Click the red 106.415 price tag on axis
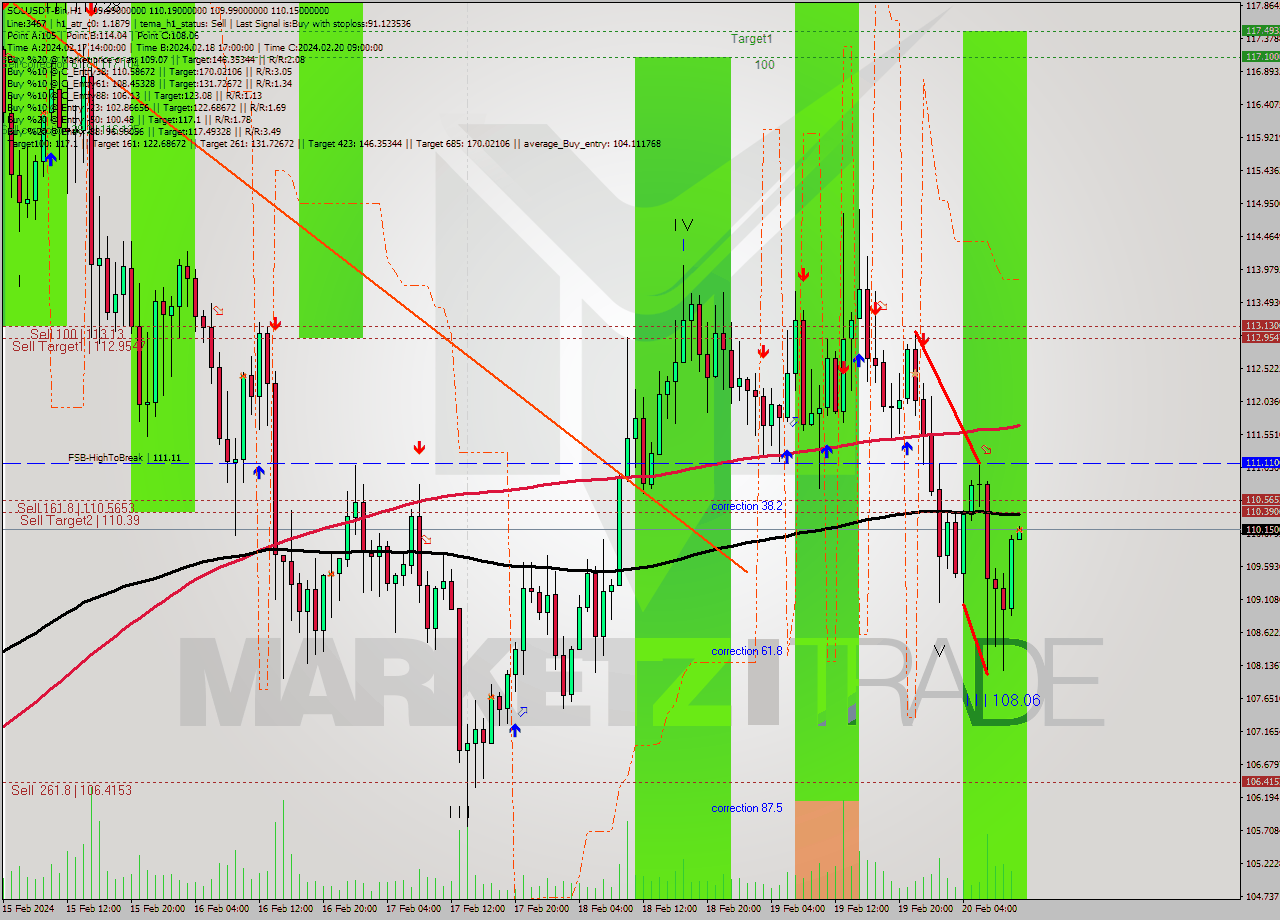Image resolution: width=1280 pixels, height=920 pixels. coord(1260,782)
